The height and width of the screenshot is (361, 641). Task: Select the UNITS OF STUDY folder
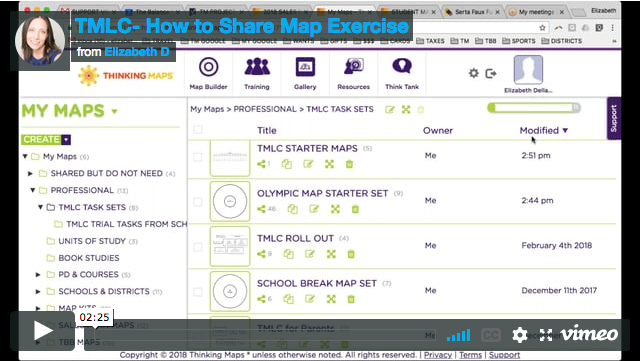[x=92, y=241]
